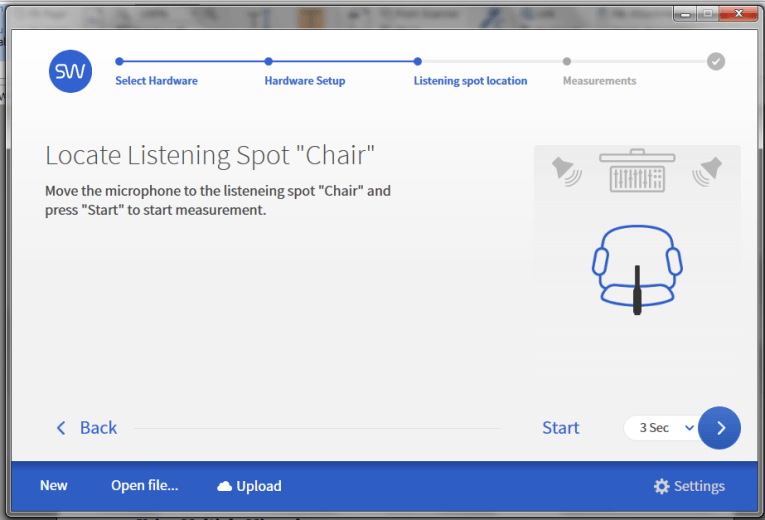
Task: Open the 3 Sec delay dropdown
Action: 661,428
